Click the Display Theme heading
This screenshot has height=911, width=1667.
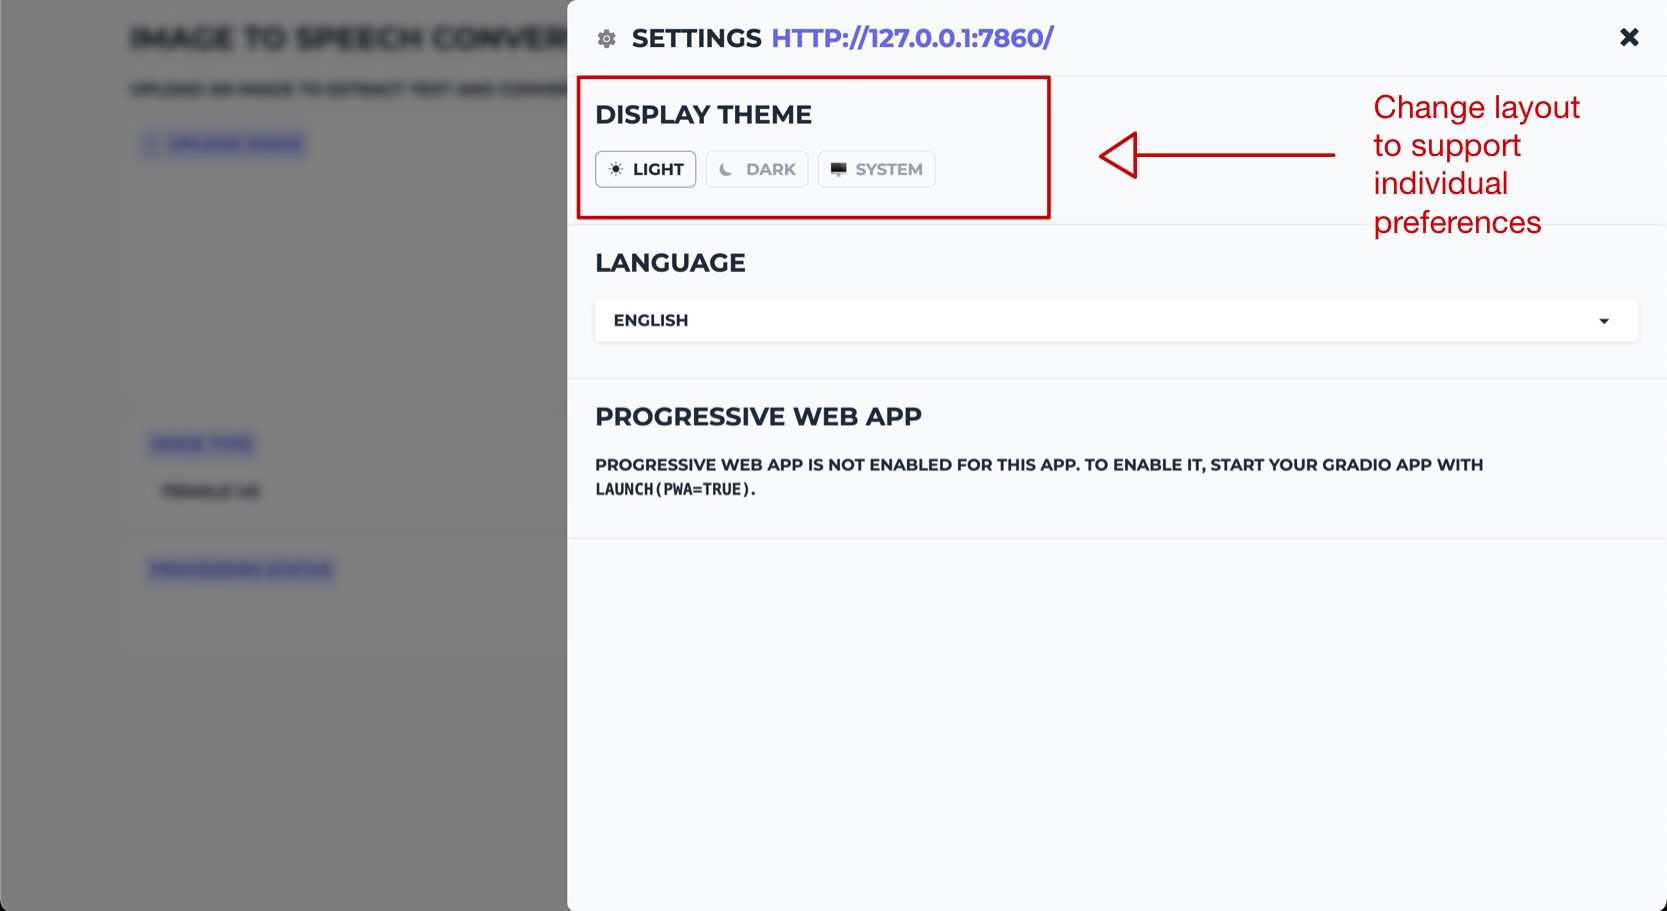pos(703,115)
